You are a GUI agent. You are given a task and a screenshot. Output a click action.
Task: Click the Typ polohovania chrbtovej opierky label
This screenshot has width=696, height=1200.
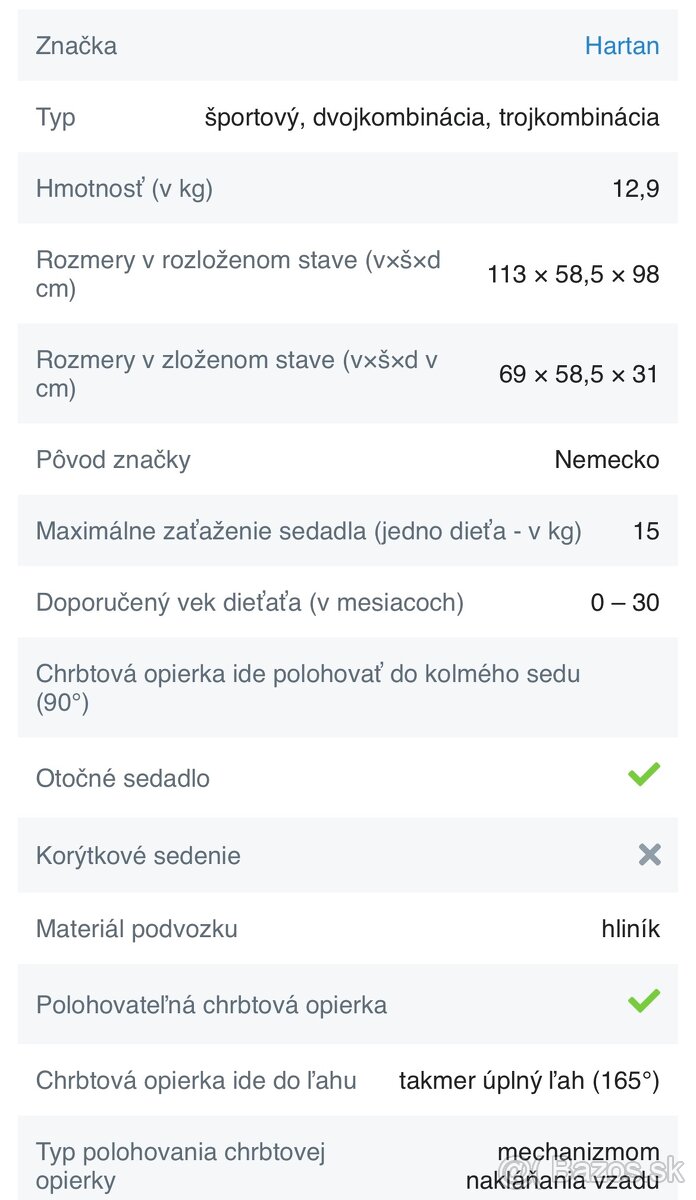click(x=181, y=1166)
